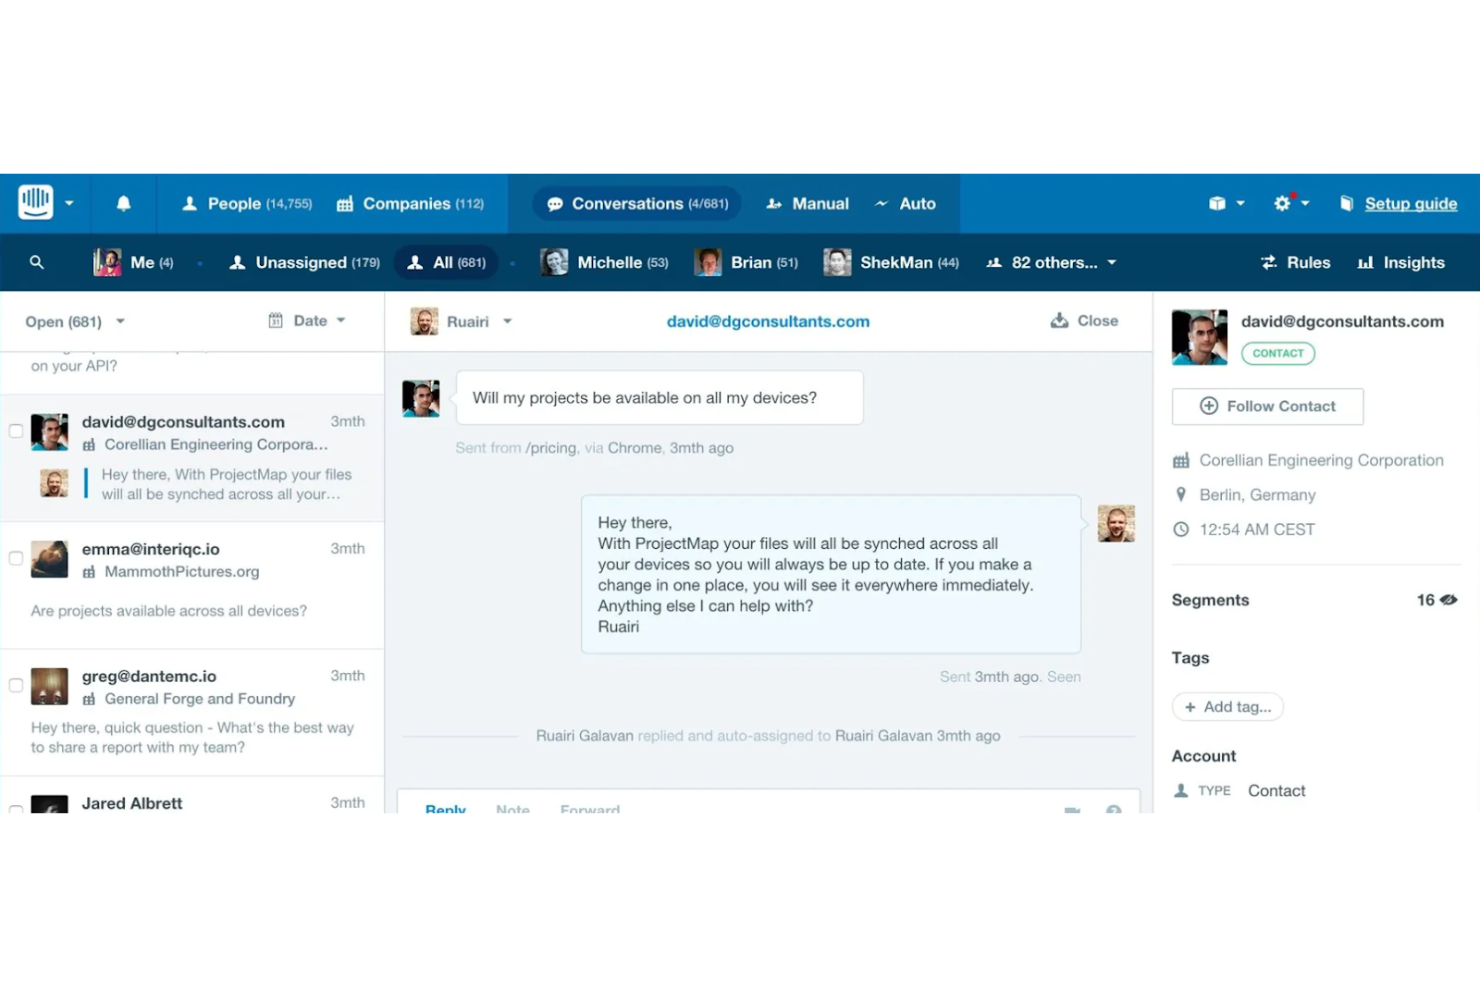Open Michelle's conversation inbox tab
Screen dimensions: 1480x987
coord(604,262)
